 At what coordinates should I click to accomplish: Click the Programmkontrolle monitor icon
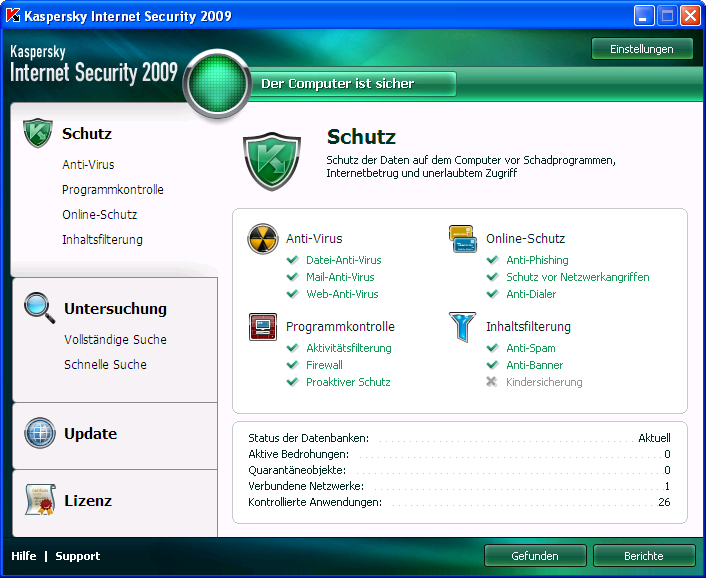pyautogui.click(x=263, y=327)
